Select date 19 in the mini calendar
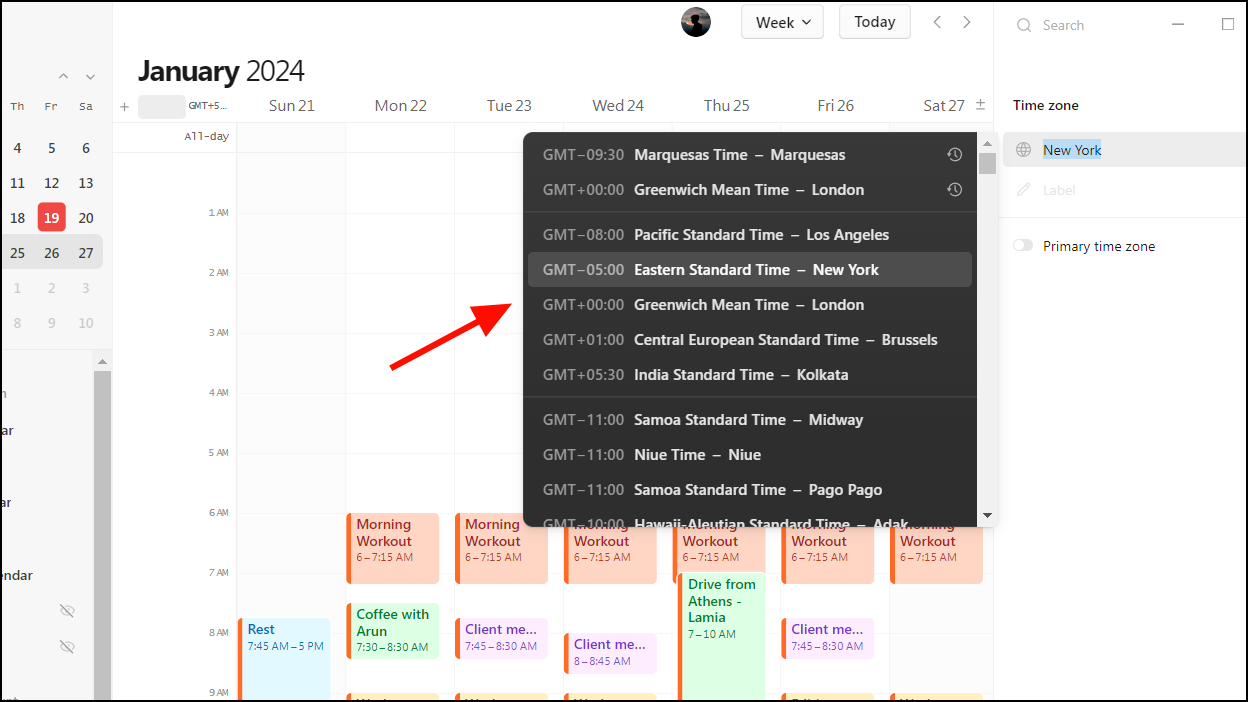 (x=51, y=217)
